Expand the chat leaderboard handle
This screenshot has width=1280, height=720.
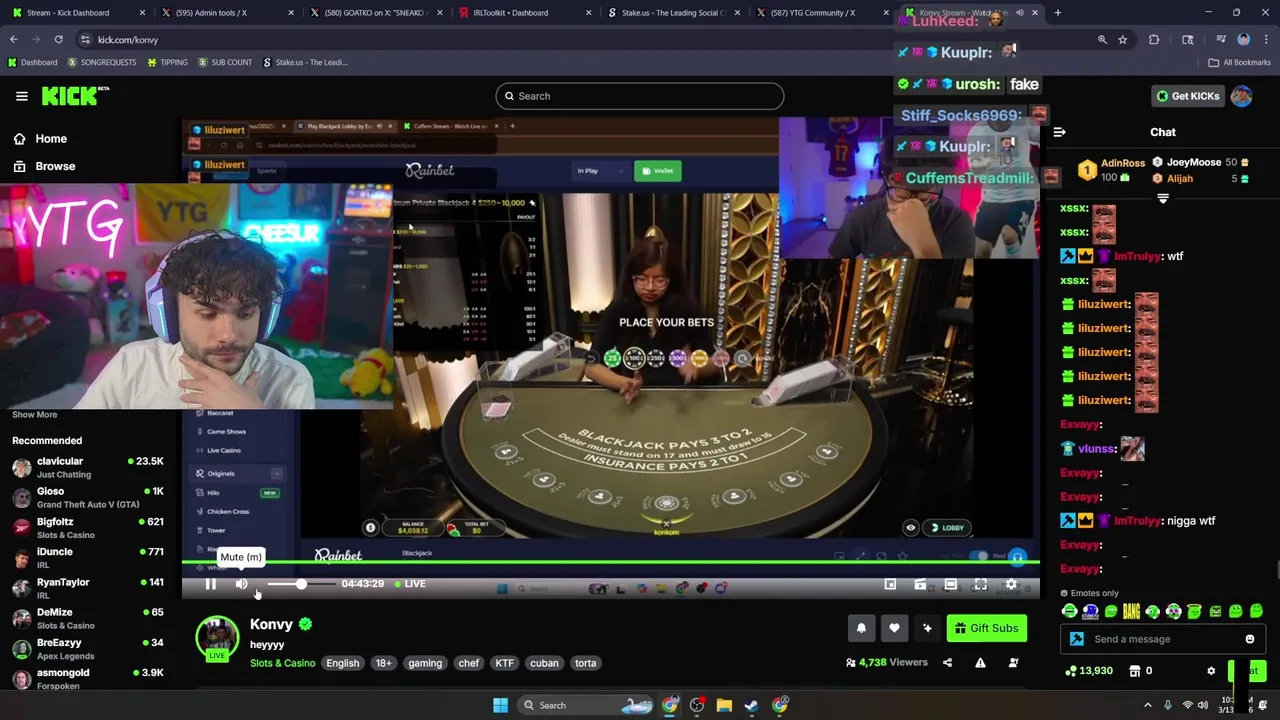coord(1163,199)
